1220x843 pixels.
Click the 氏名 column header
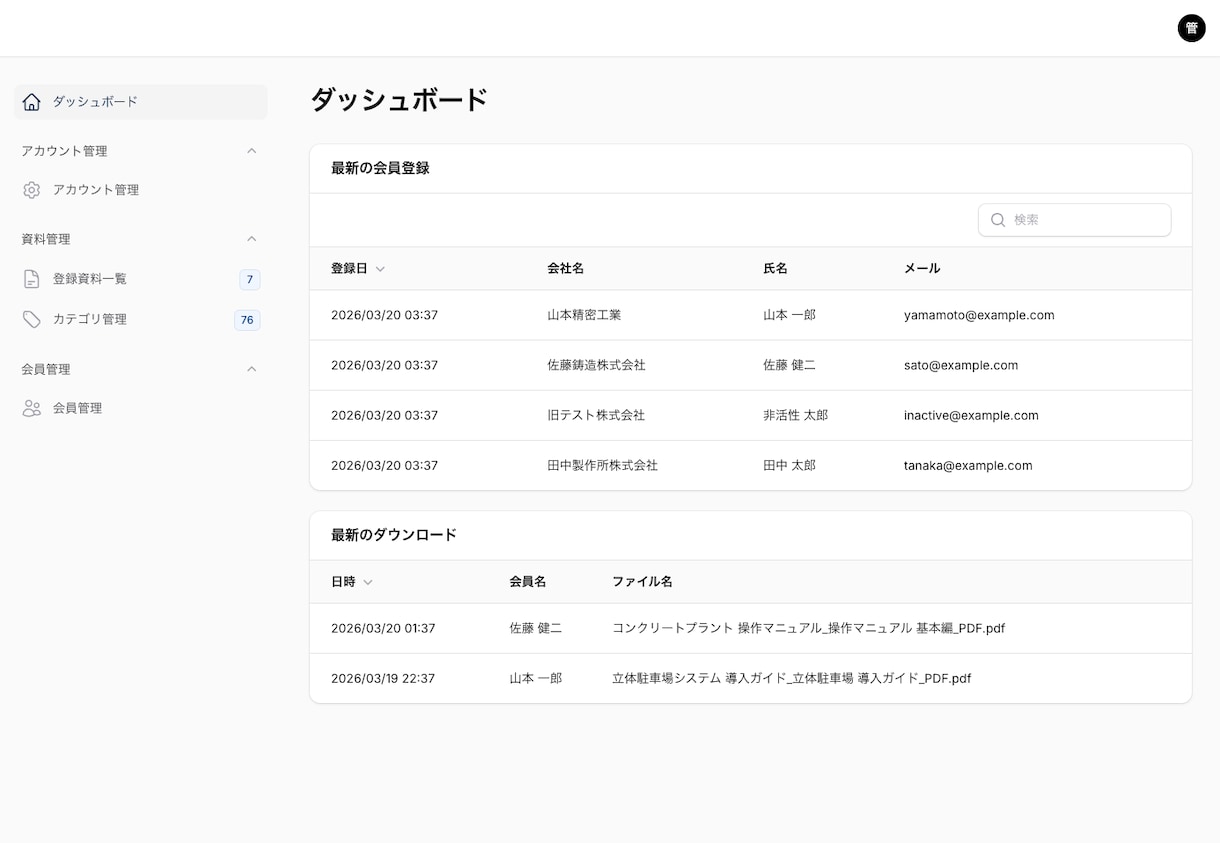[775, 268]
